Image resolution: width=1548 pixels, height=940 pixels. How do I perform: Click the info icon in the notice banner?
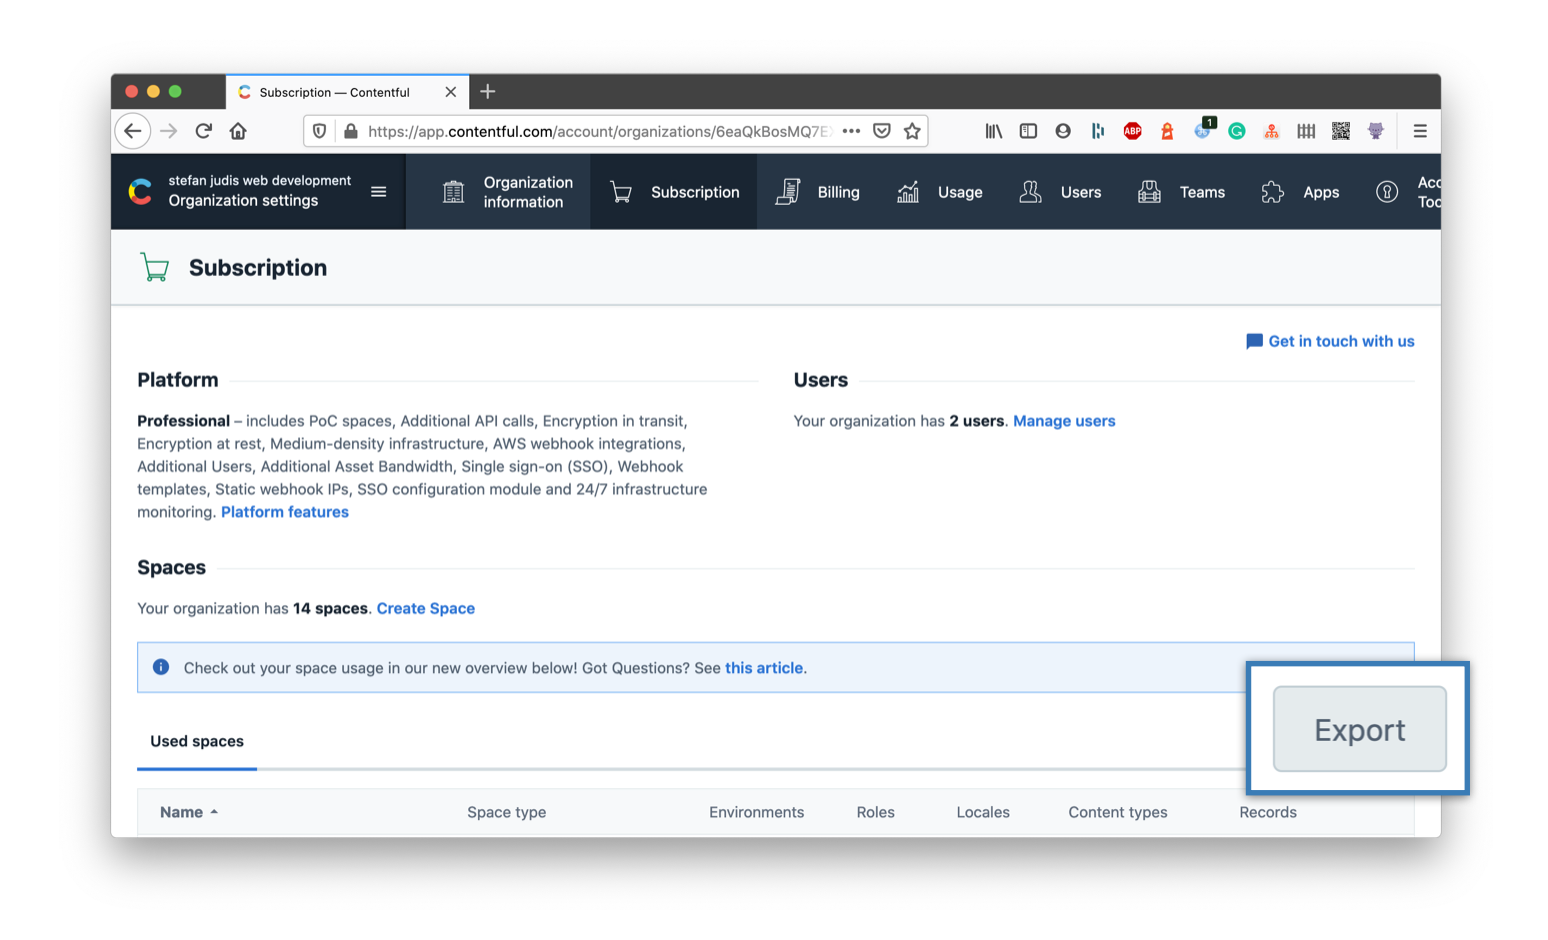161,667
